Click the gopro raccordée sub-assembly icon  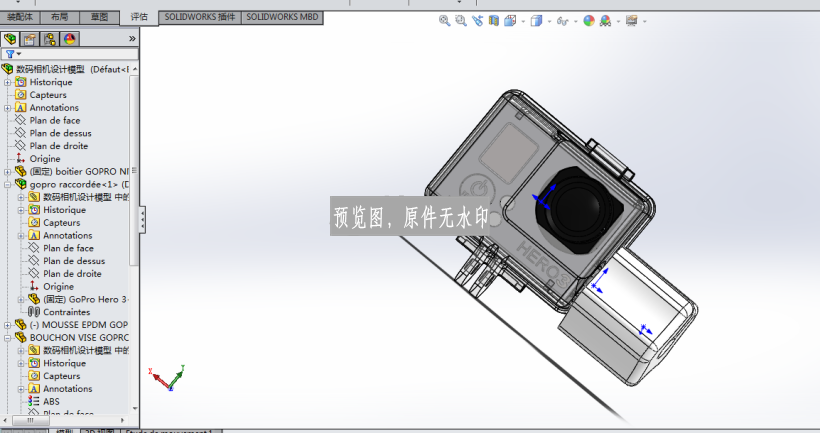click(x=21, y=184)
